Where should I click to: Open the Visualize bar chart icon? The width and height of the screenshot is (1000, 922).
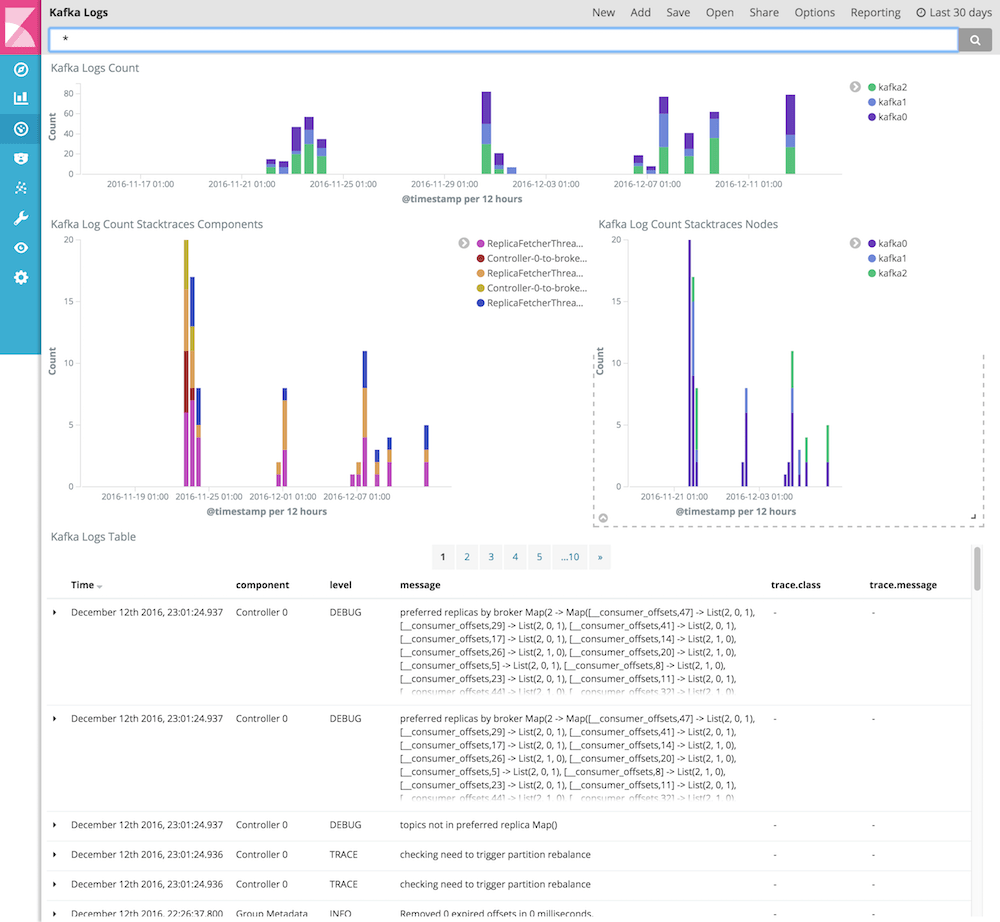[x=20, y=97]
